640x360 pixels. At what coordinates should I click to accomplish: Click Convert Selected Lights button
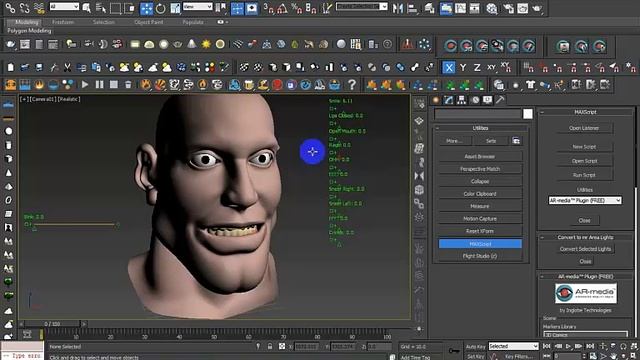585,249
